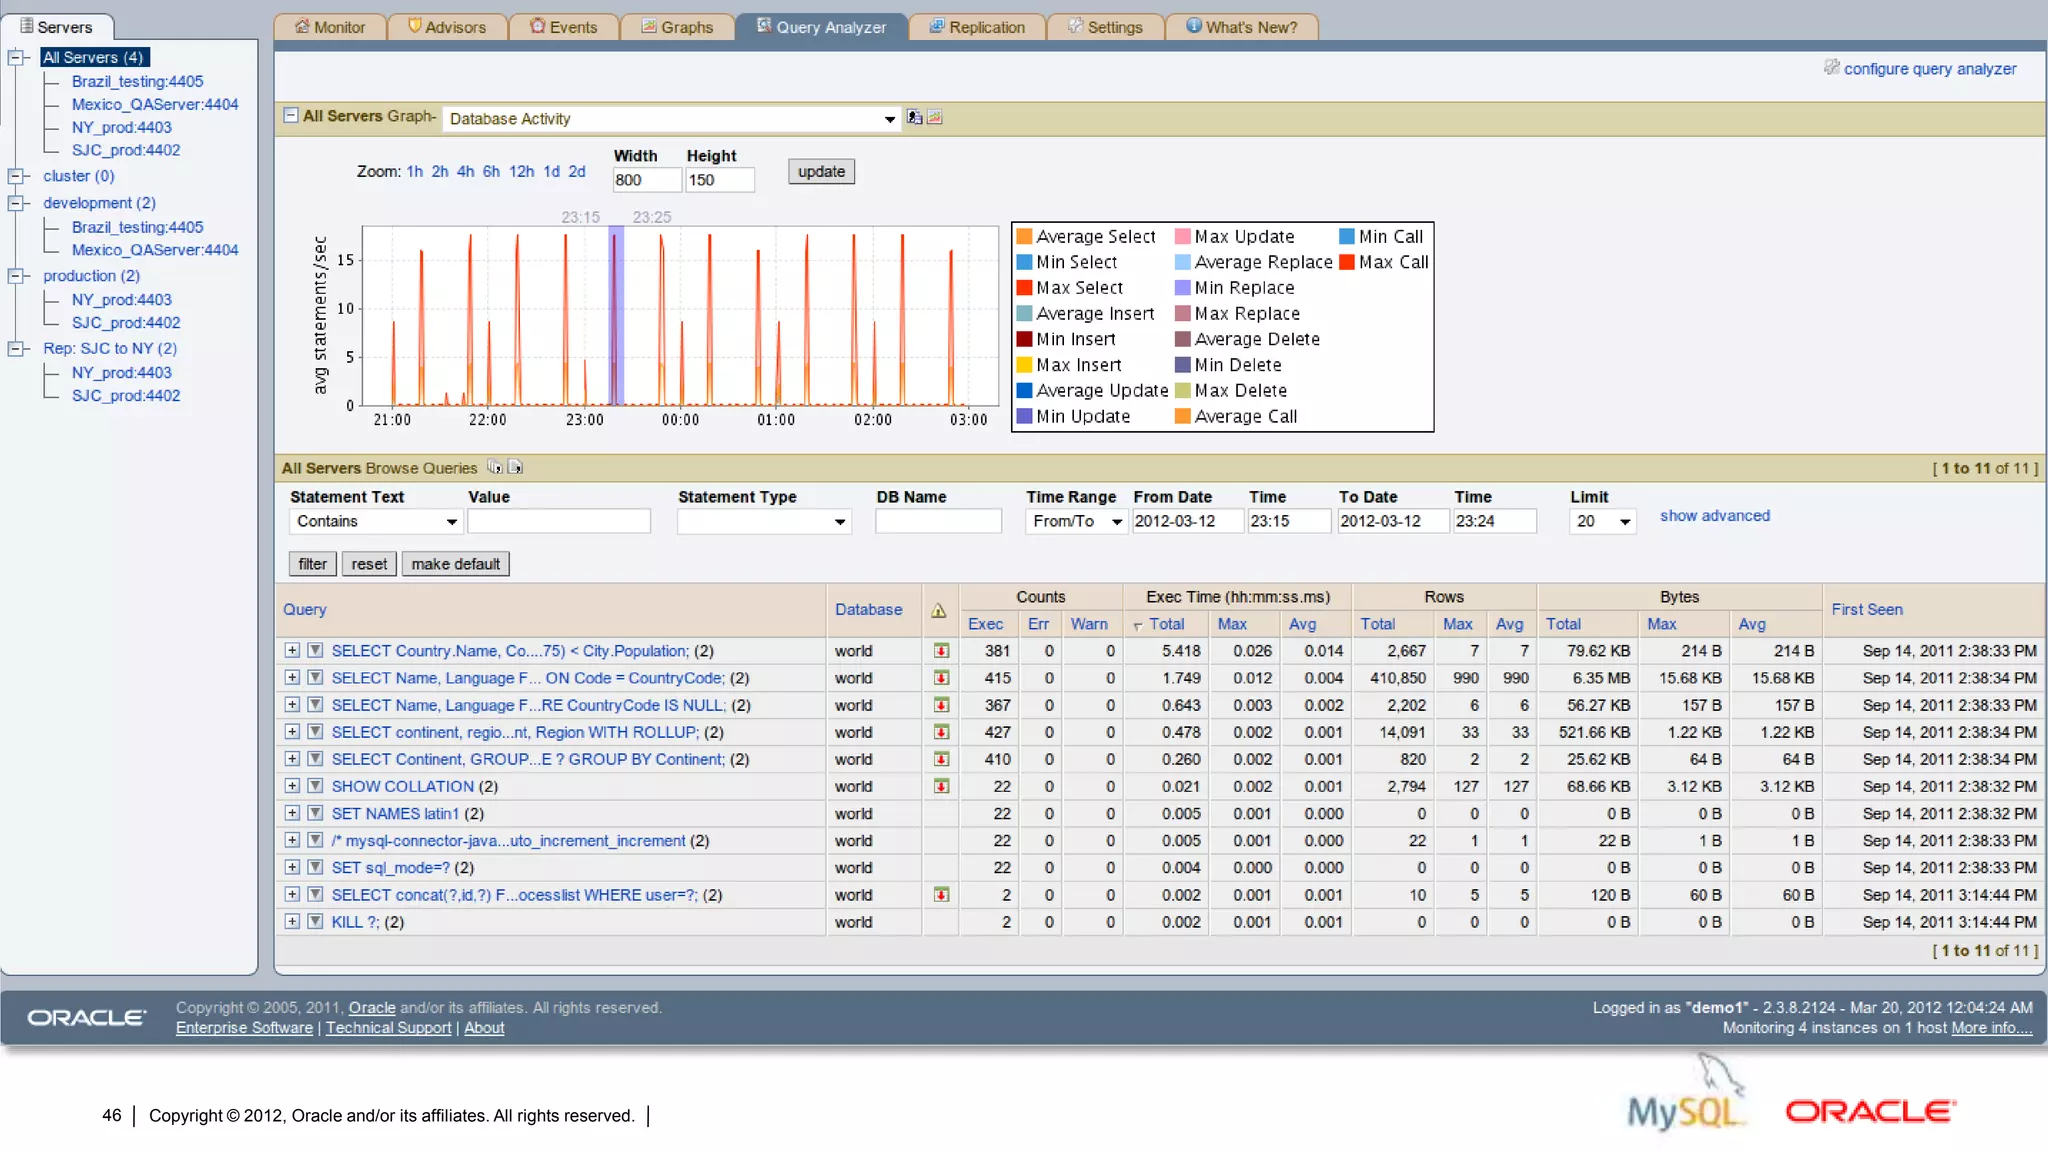The width and height of the screenshot is (2048, 1152).
Task: Open the Statement Type dropdown
Action: [764, 522]
